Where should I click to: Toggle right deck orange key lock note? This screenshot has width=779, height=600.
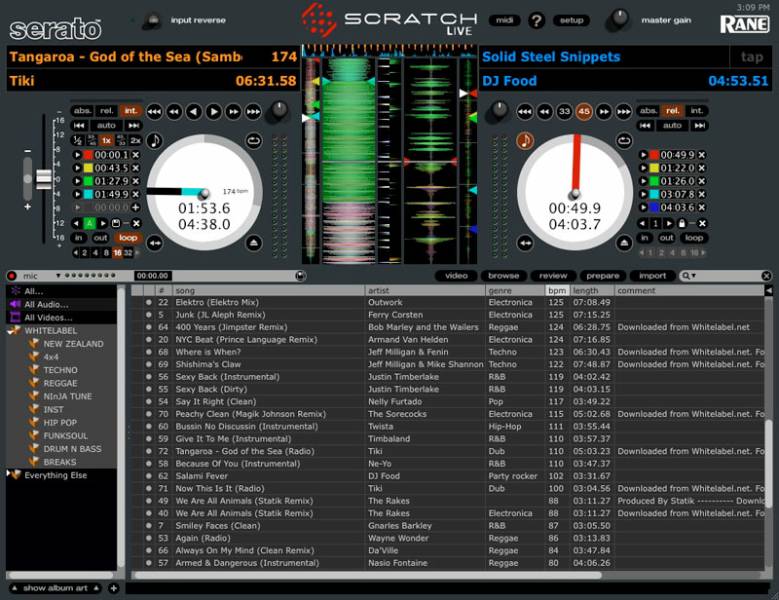[x=525, y=141]
